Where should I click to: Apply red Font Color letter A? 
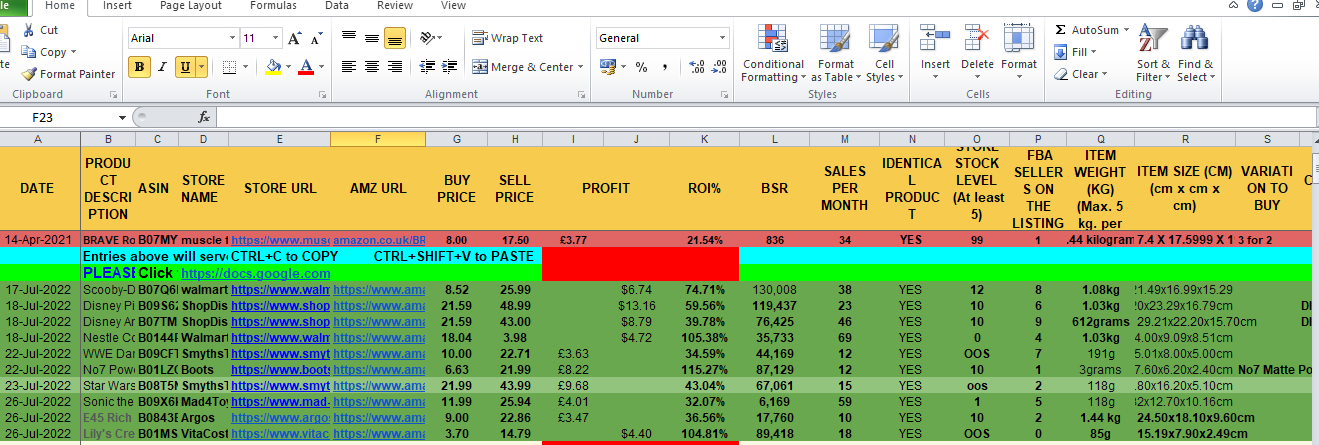(304, 67)
